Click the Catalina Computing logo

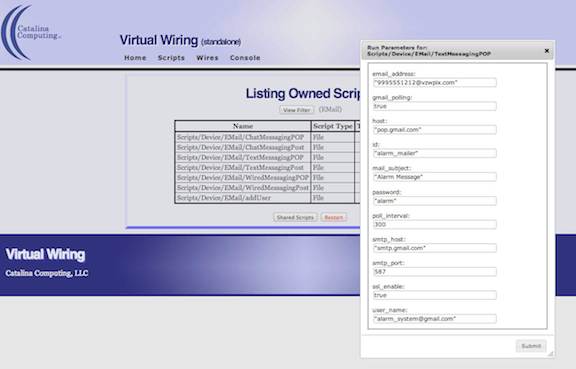(x=31, y=32)
